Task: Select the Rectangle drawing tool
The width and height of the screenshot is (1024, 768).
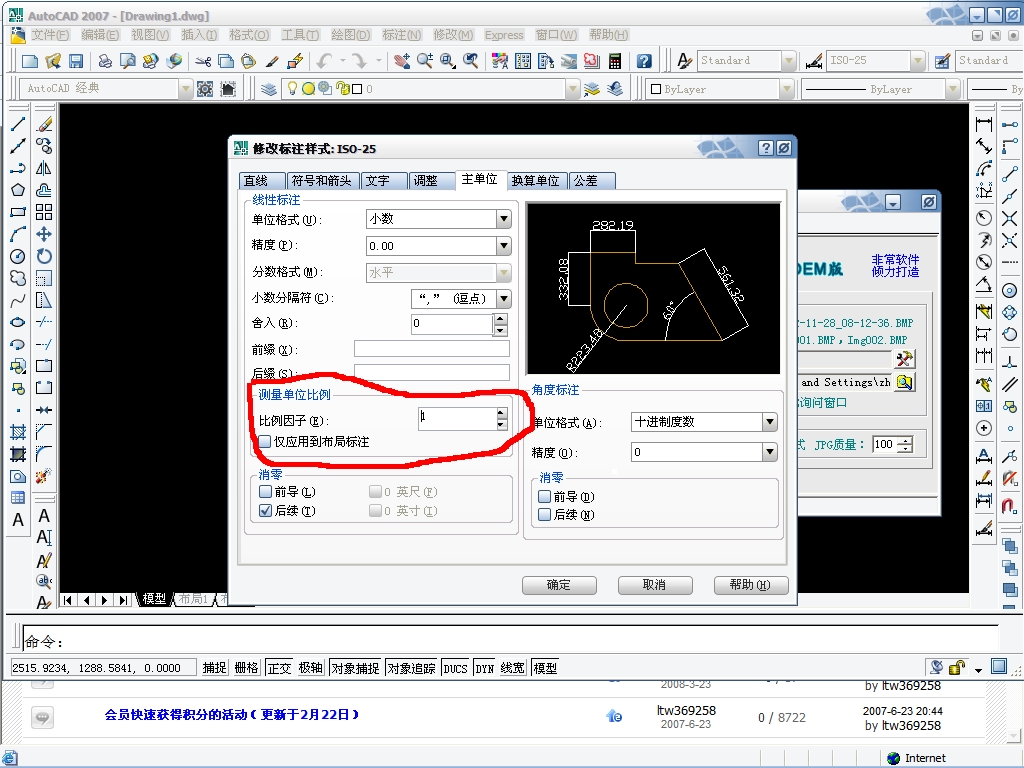Action: coord(18,212)
